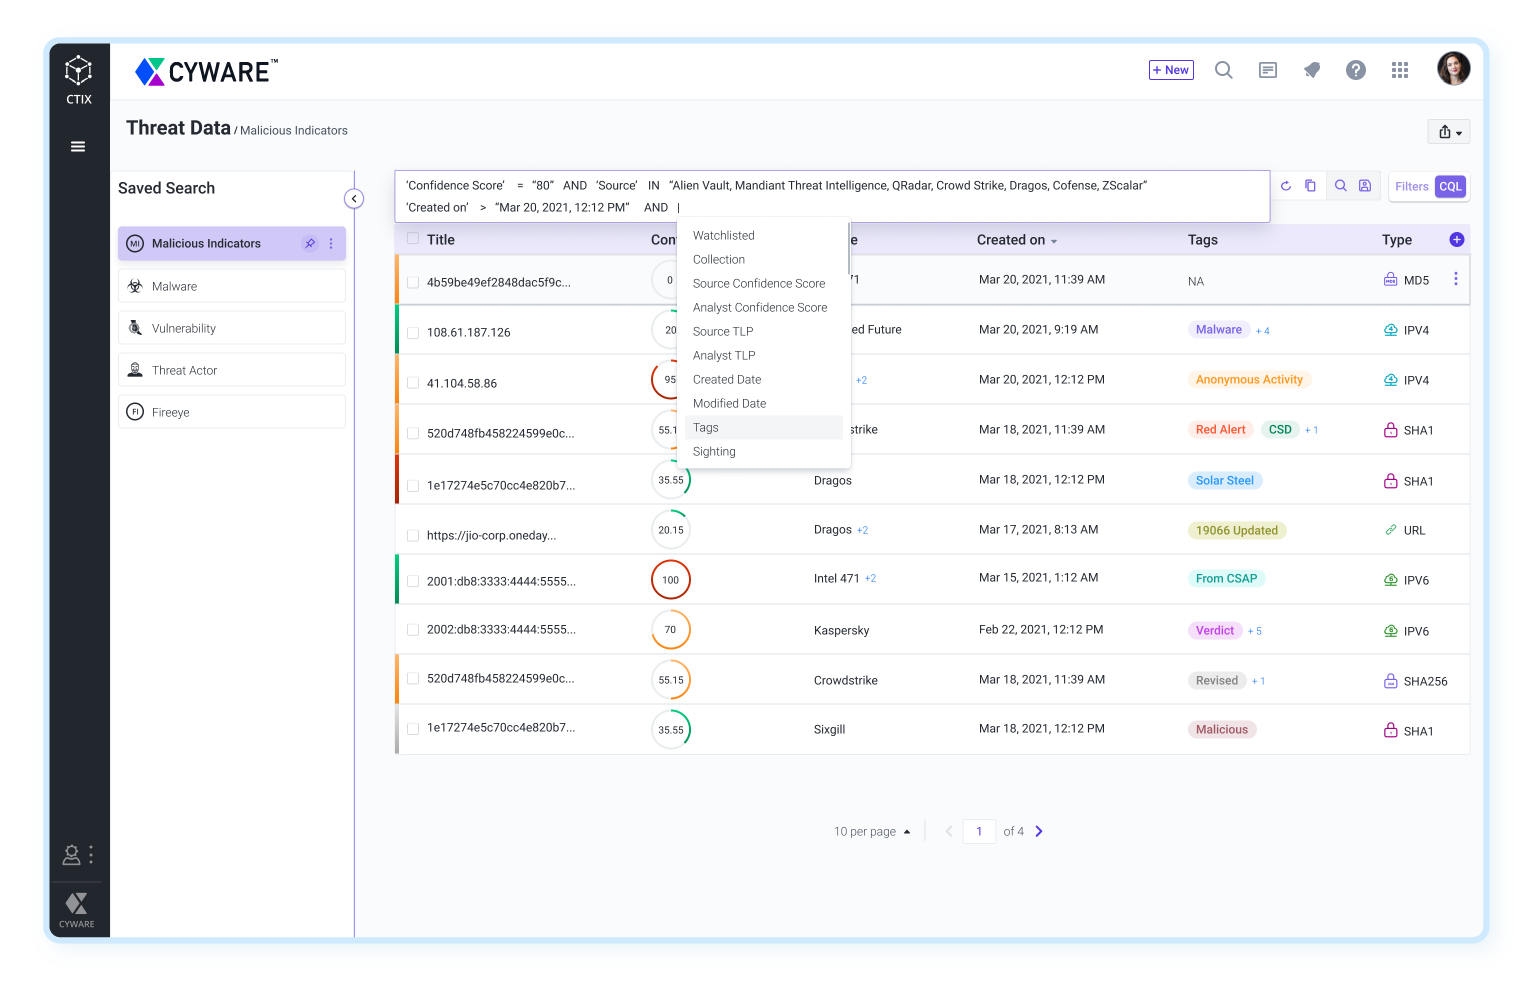
Task: Toggle the select-all checkbox in table header
Action: 413,239
